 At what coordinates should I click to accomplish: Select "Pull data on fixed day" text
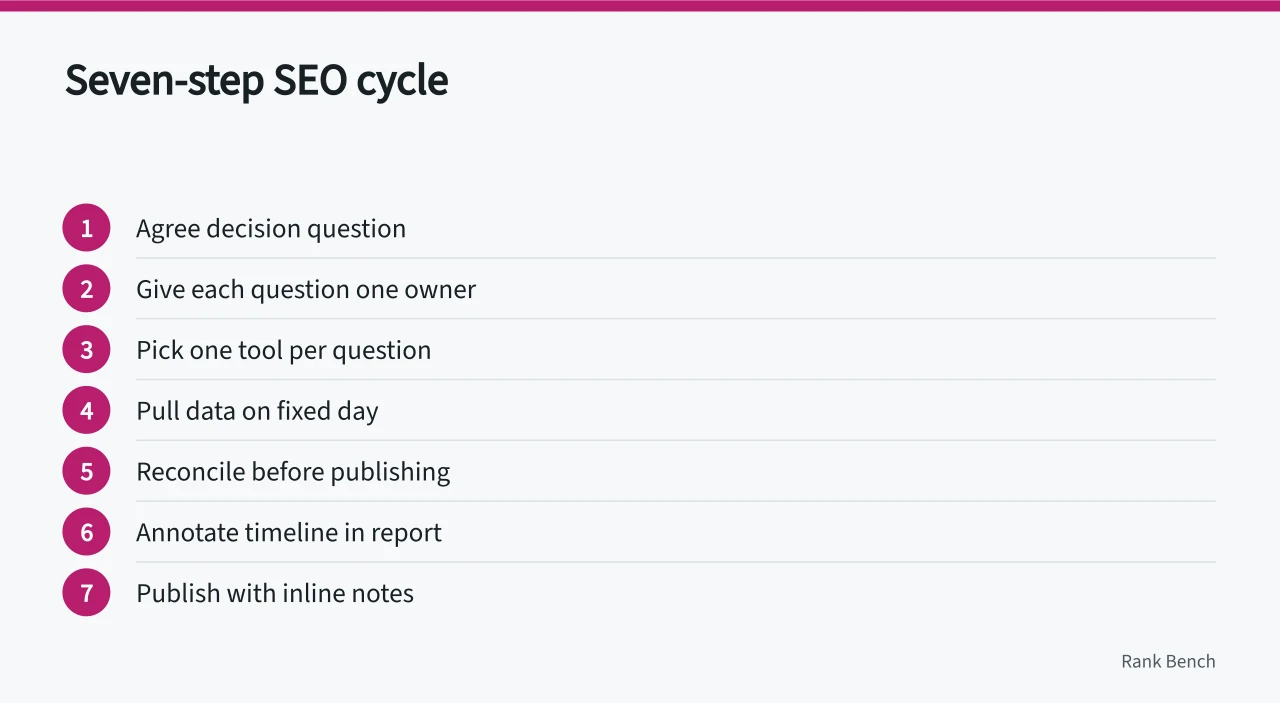(x=257, y=412)
